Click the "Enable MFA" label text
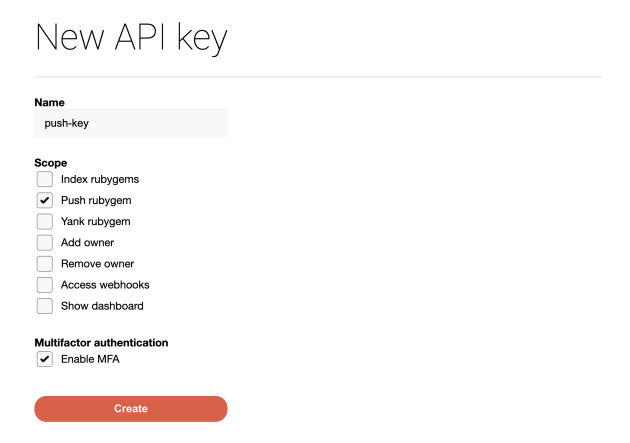This screenshot has width=630, height=443. pos(90,359)
